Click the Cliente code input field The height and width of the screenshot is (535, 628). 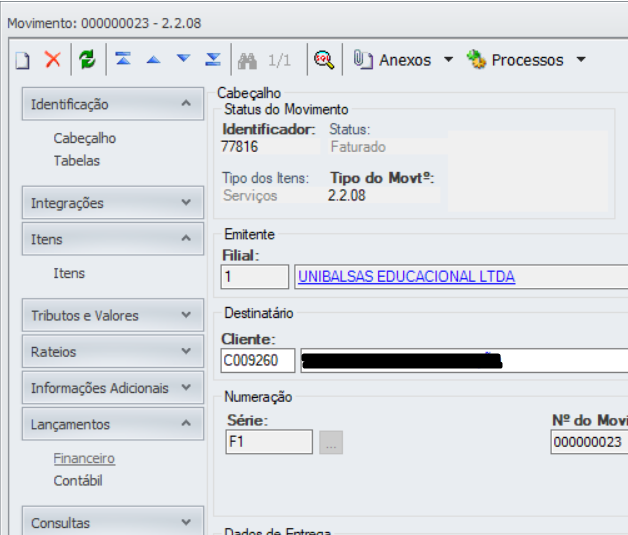(257, 360)
